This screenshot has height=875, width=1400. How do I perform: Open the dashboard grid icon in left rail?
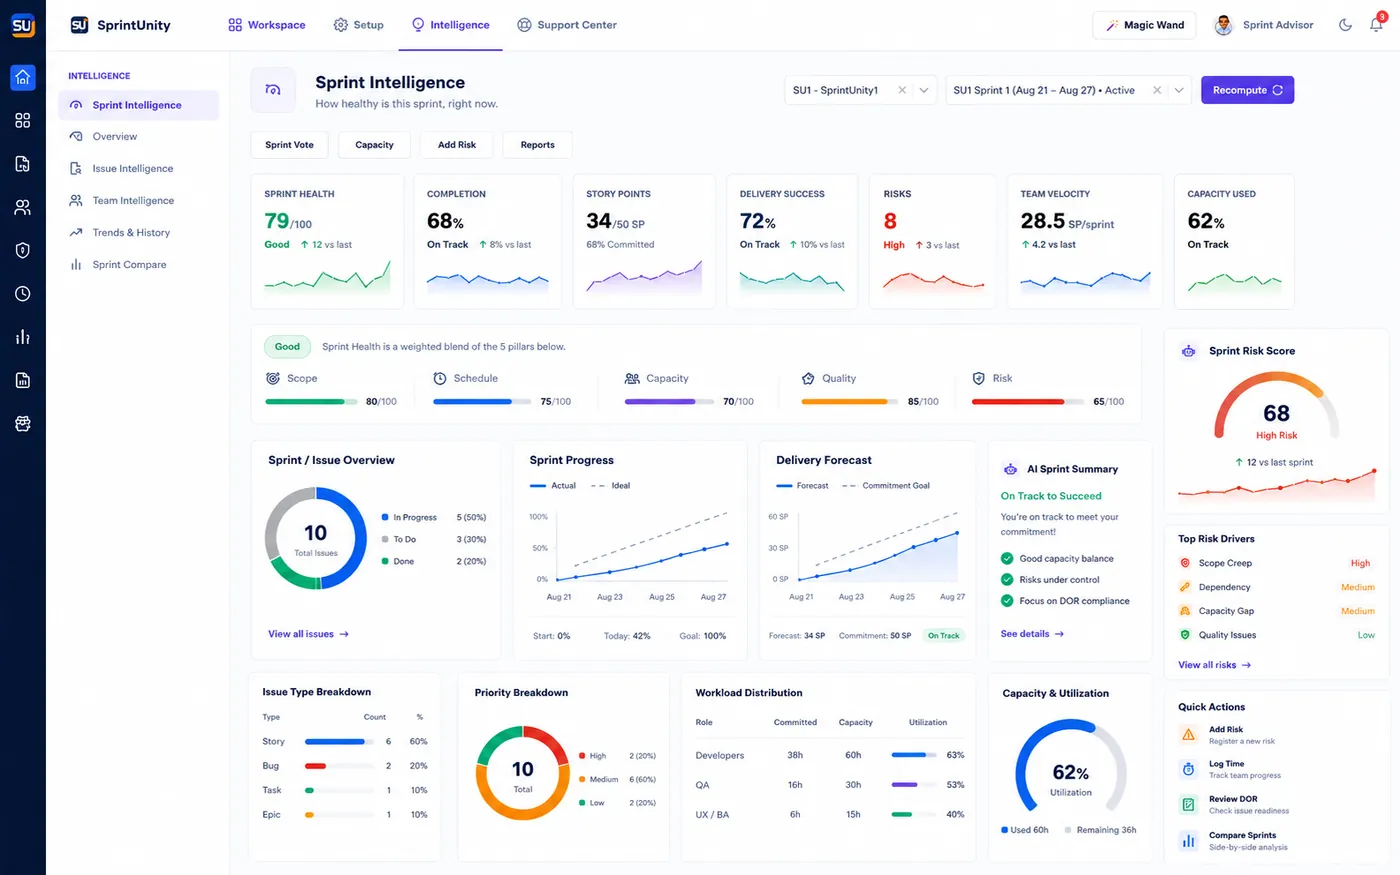(22, 120)
